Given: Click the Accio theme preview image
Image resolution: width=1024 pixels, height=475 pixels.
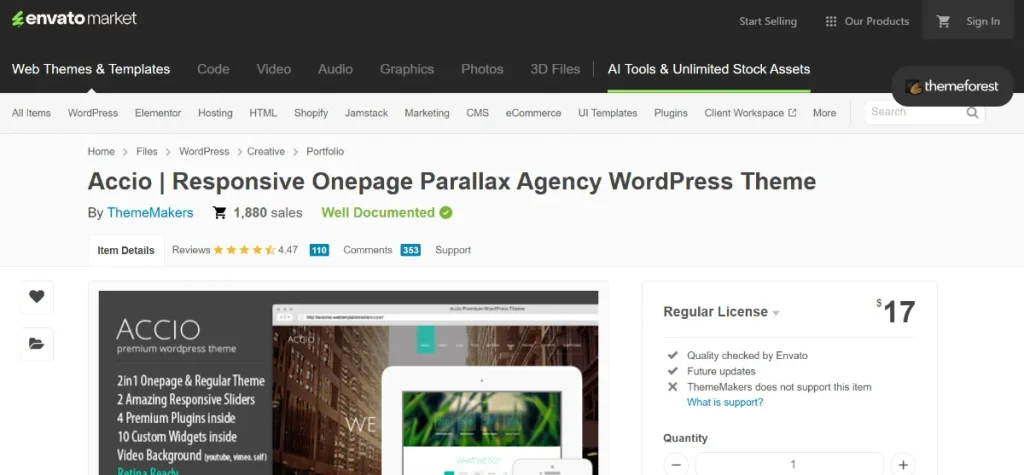Looking at the screenshot, I should (349, 383).
